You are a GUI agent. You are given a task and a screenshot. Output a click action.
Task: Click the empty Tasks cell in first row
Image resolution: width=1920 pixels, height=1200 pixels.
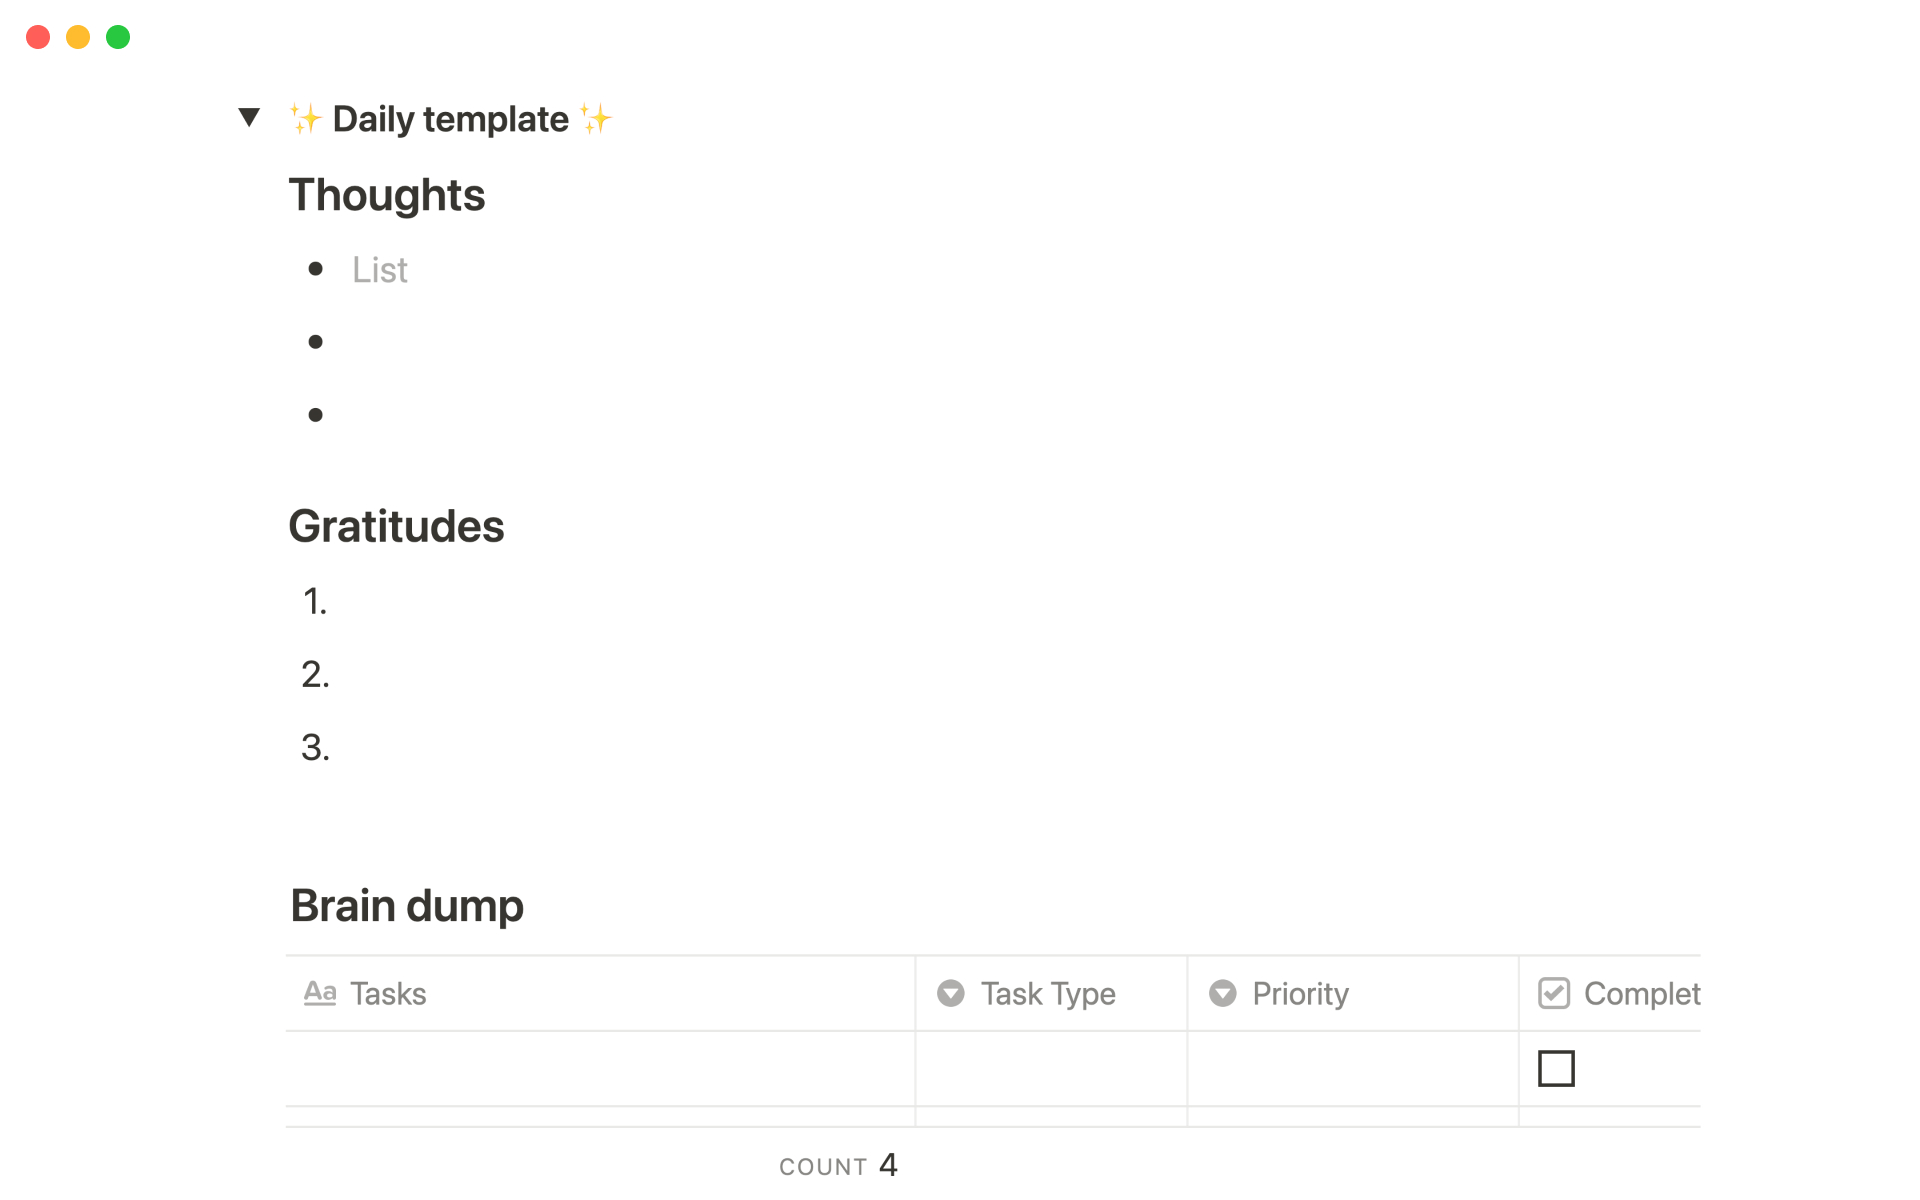600,1068
